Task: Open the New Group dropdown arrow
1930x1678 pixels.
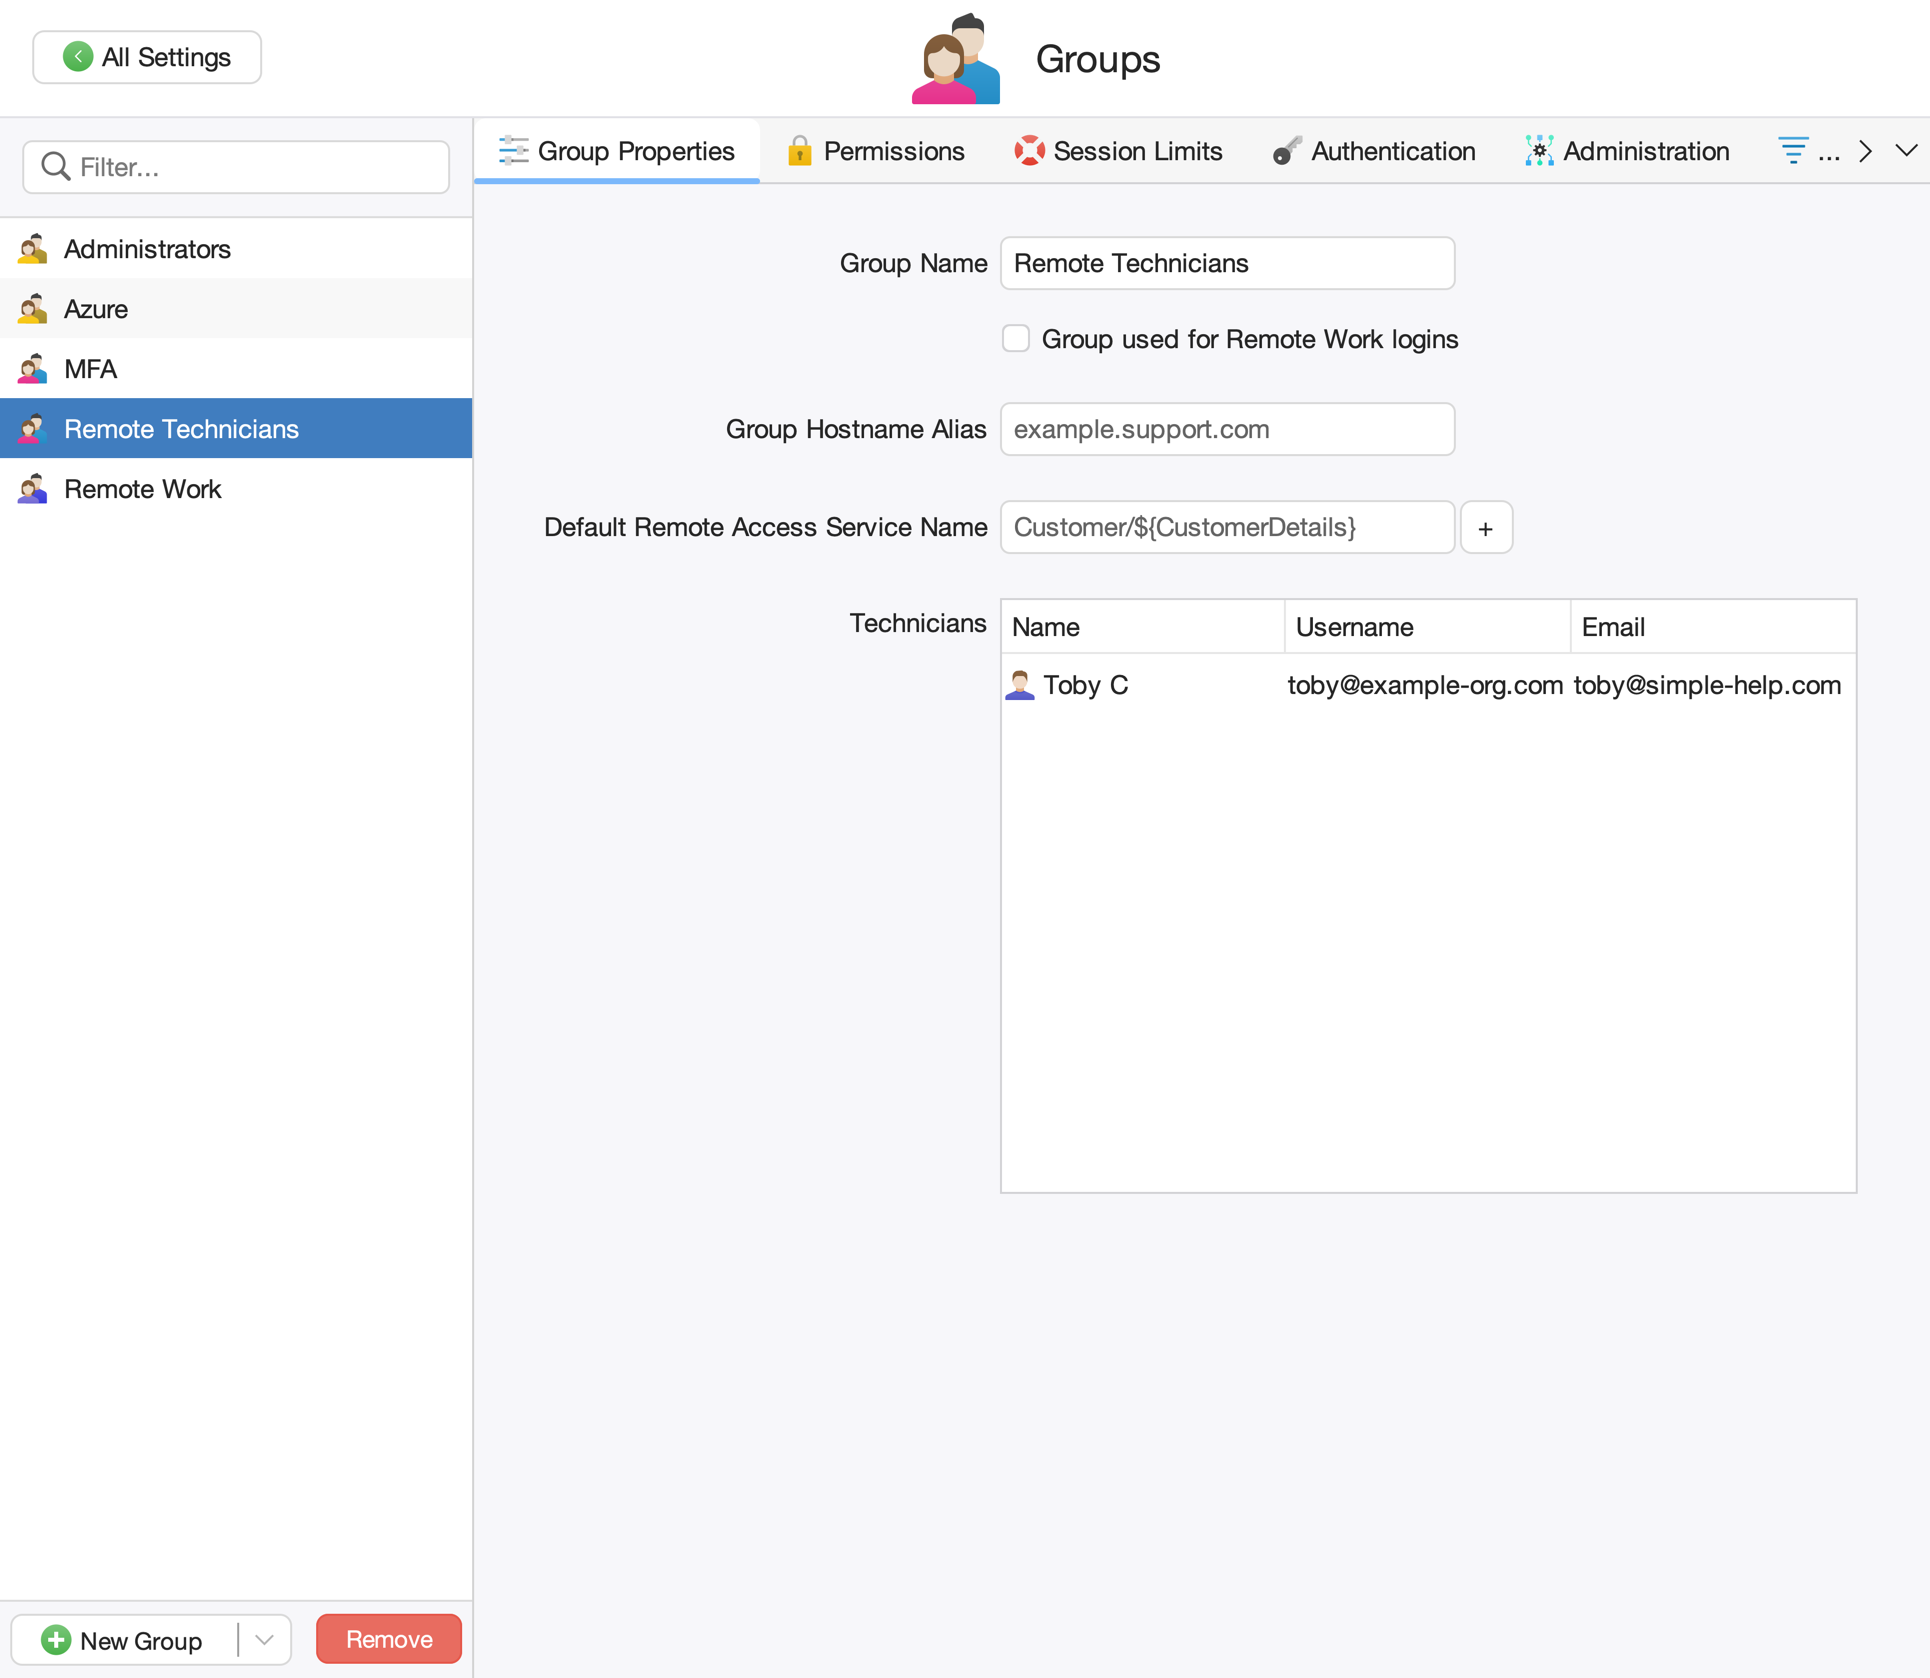Action: 264,1640
